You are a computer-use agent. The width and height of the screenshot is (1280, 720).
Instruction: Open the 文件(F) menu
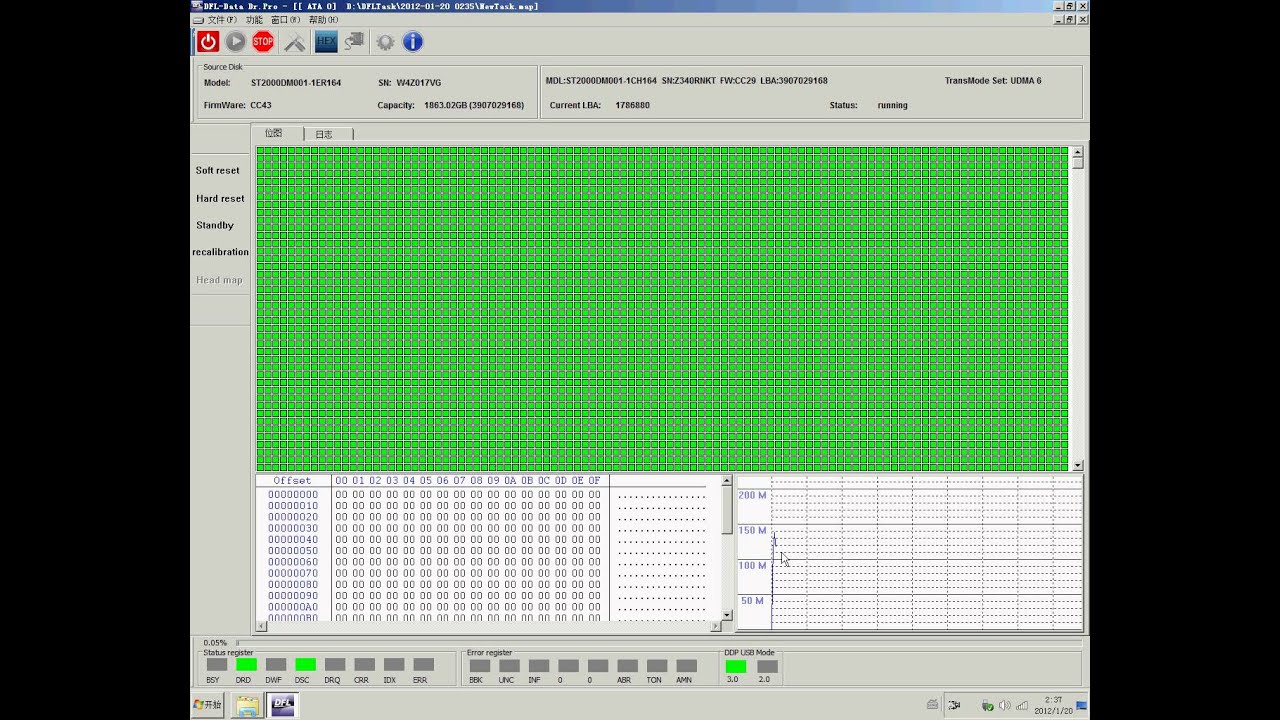pos(222,20)
